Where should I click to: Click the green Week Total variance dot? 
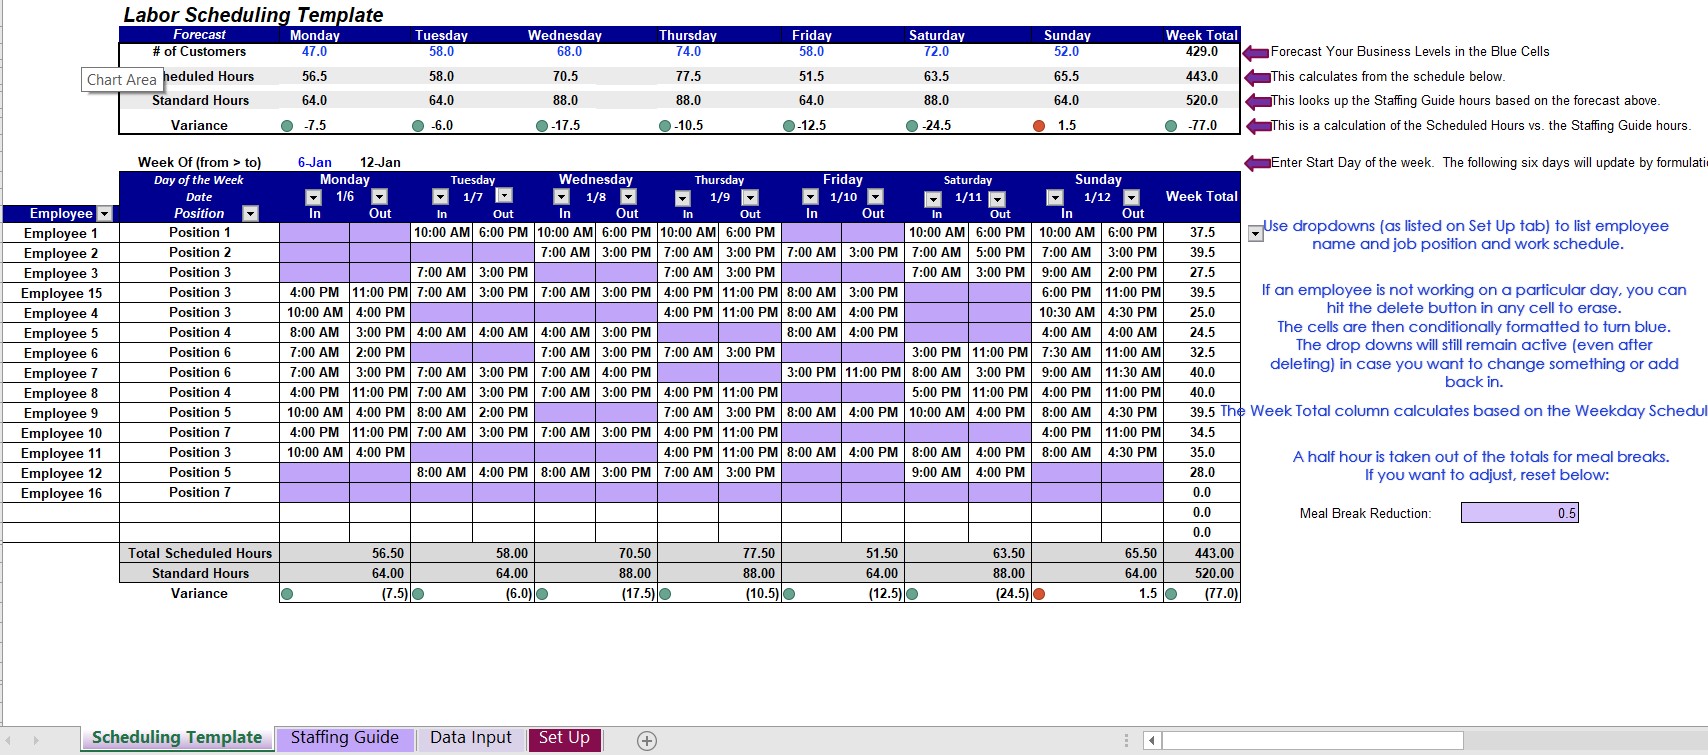click(1171, 126)
